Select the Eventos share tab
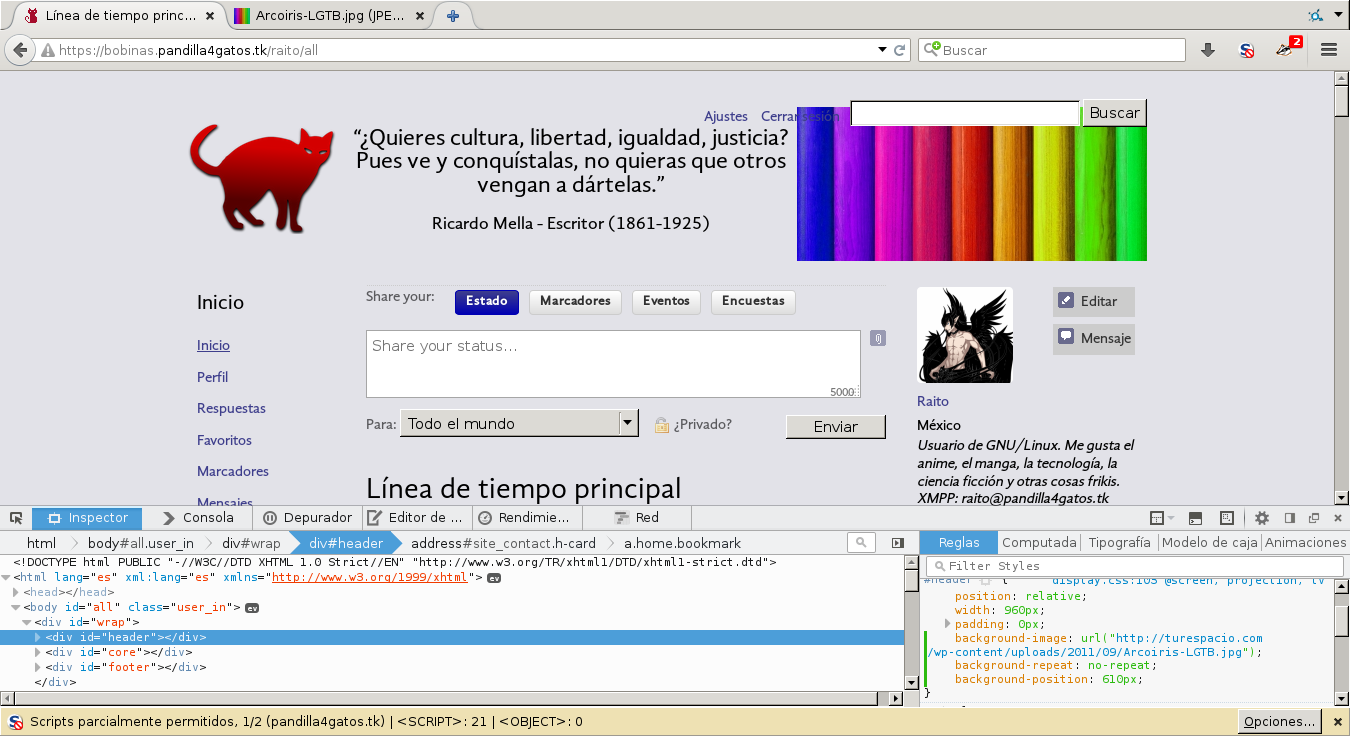This screenshot has height=736, width=1350. (x=666, y=301)
